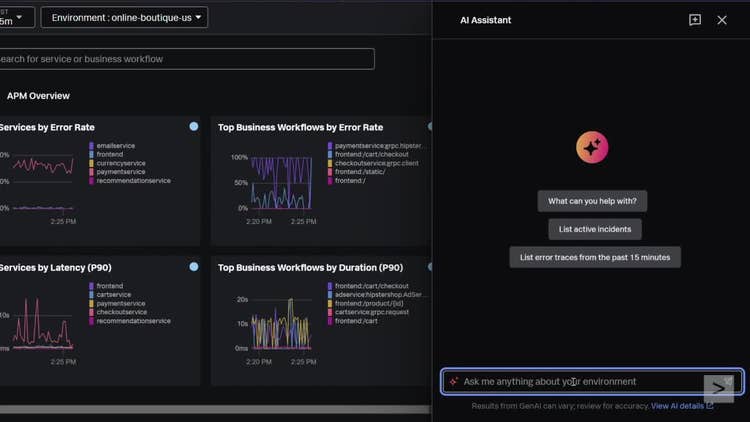
Task: Choose the 'What can you help with?' suggestion
Action: [592, 201]
